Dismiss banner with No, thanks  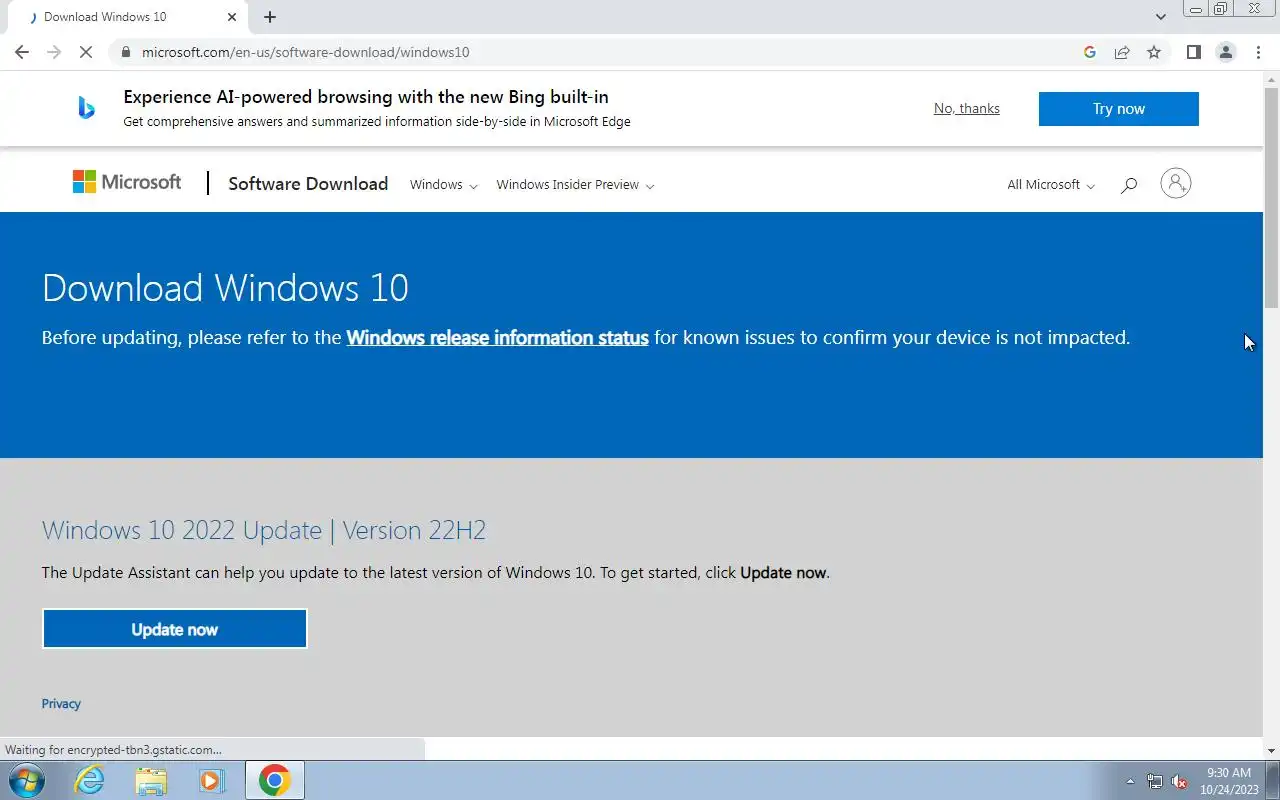click(x=966, y=108)
